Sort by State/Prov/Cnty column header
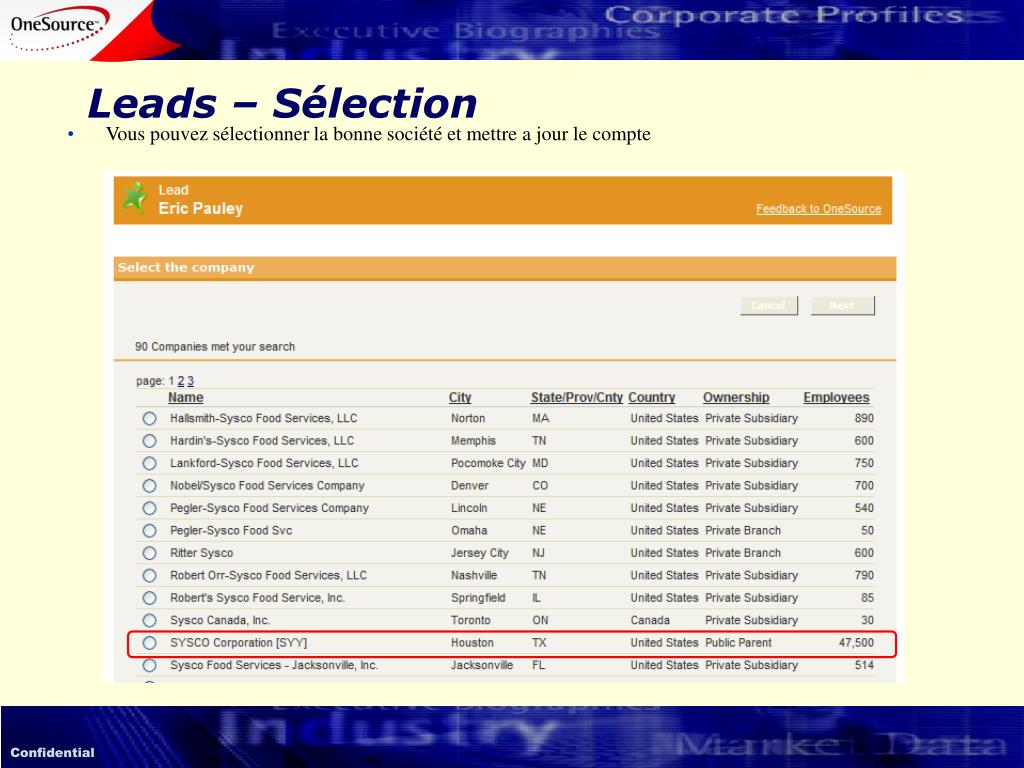The image size is (1024, 768). click(577, 397)
